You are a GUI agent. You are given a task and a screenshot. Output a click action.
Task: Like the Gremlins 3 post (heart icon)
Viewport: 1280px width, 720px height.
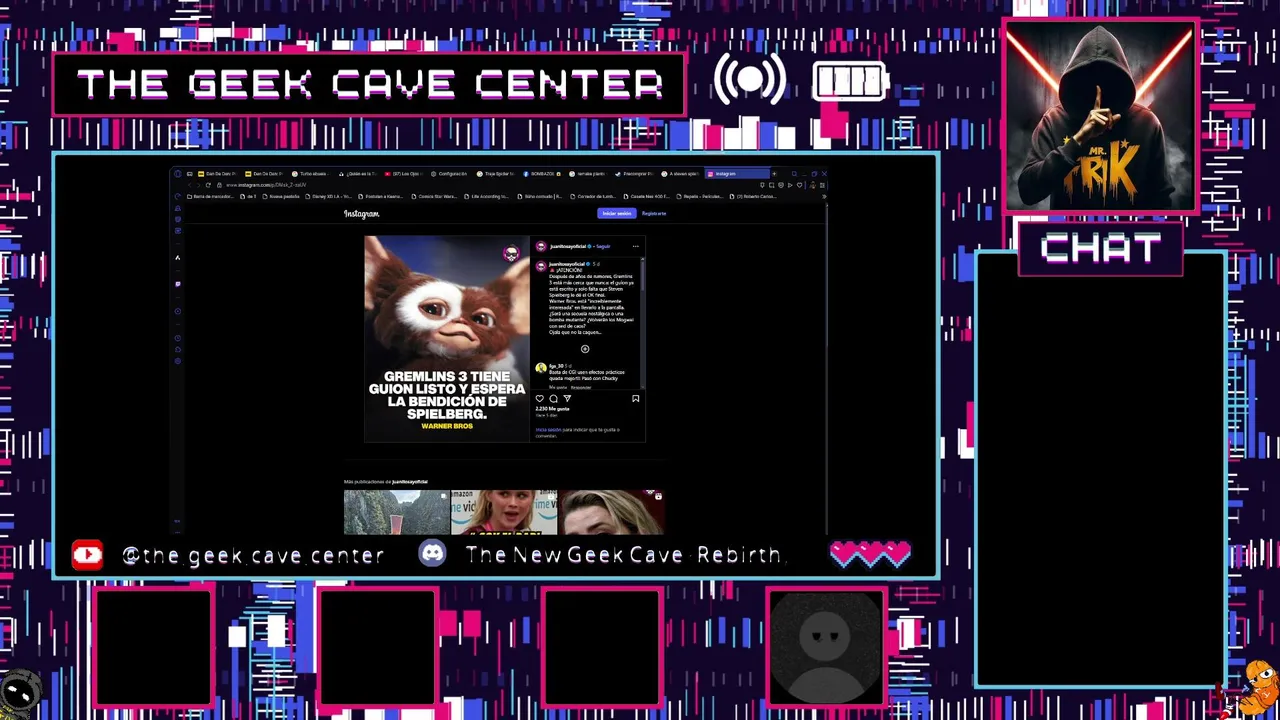tap(540, 398)
